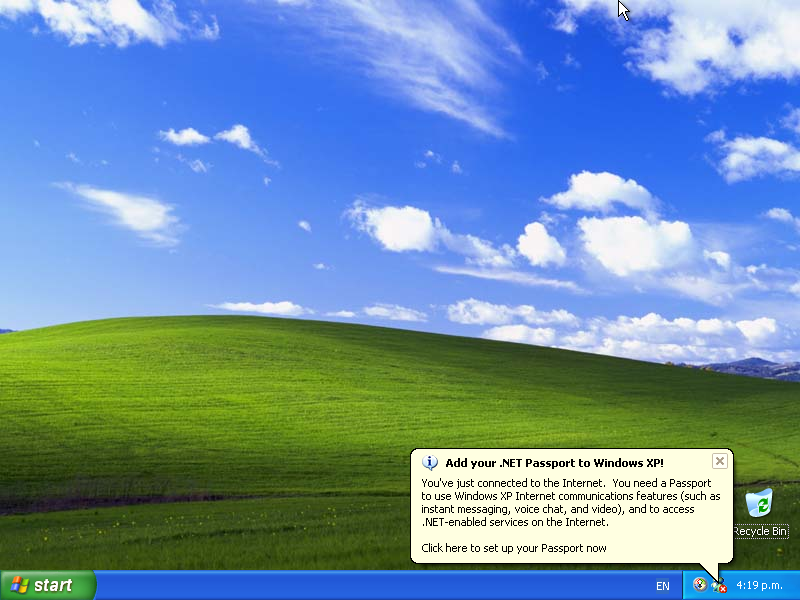Click the Windows Messenger tray icon
This screenshot has width=800, height=600.
click(719, 586)
